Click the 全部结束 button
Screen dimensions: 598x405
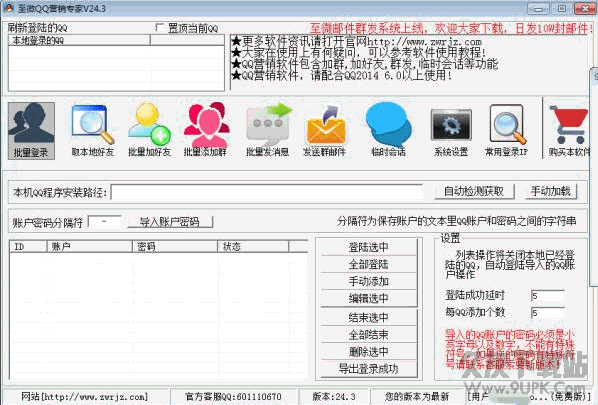click(x=369, y=334)
